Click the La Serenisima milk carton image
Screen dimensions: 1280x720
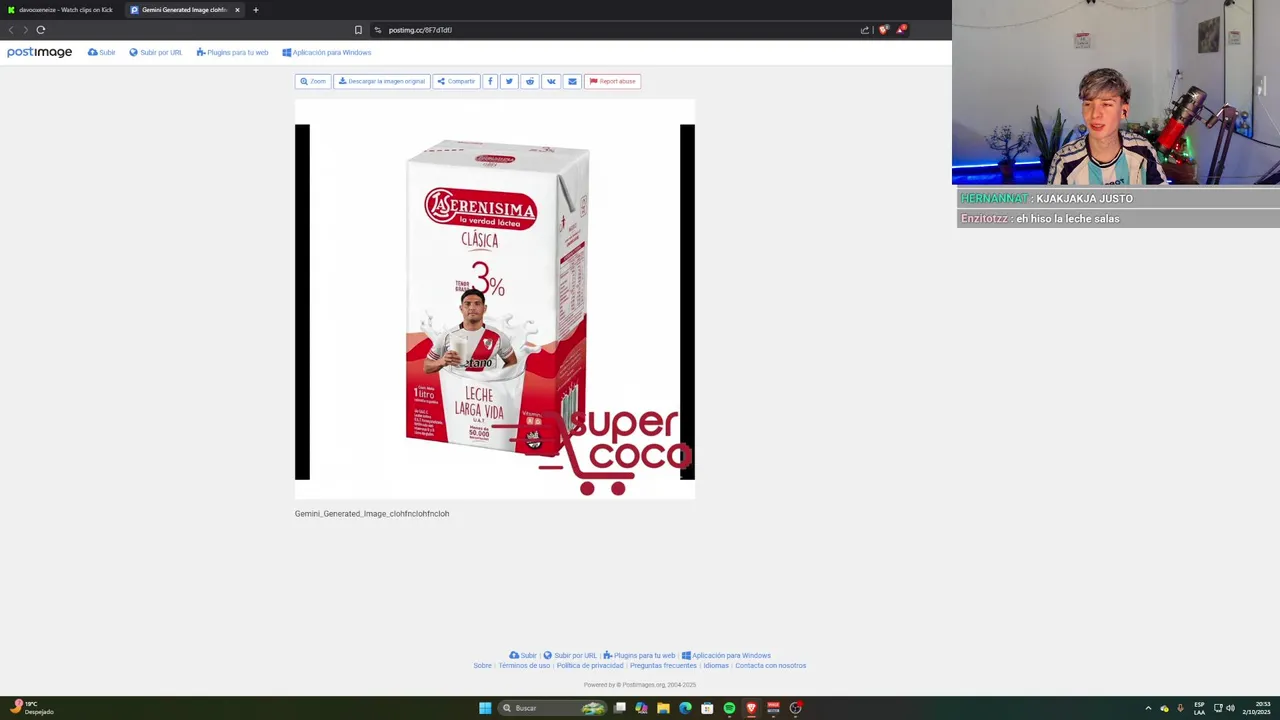[495, 299]
